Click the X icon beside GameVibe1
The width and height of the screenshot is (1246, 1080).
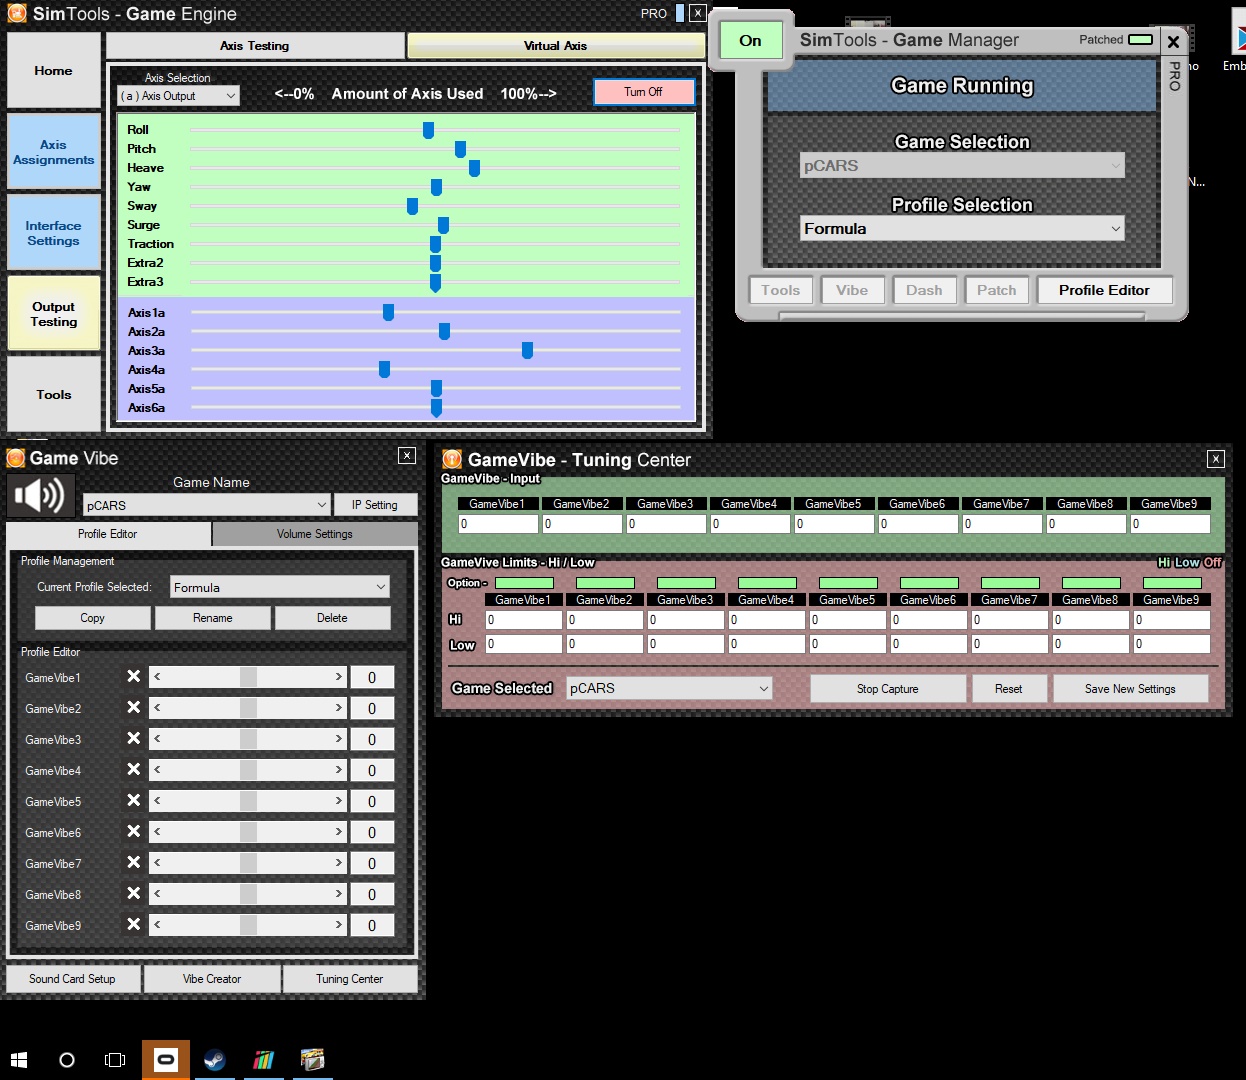(134, 677)
